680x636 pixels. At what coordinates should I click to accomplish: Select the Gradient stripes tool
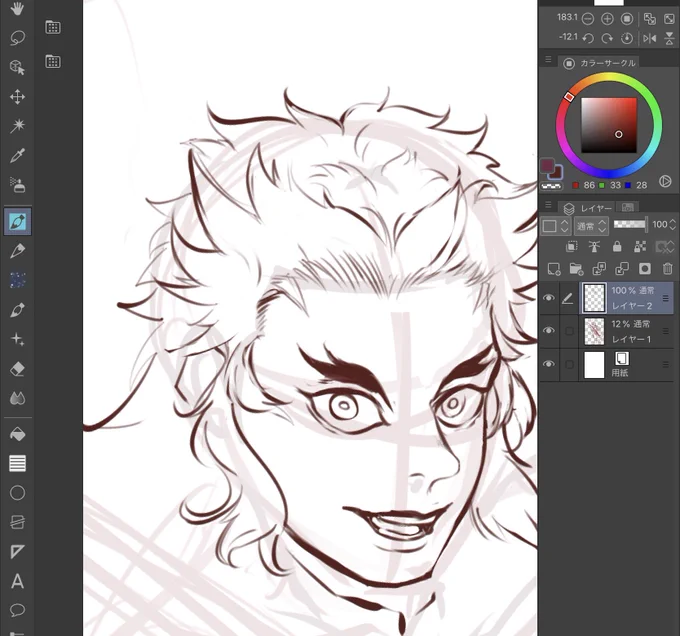tap(17, 463)
